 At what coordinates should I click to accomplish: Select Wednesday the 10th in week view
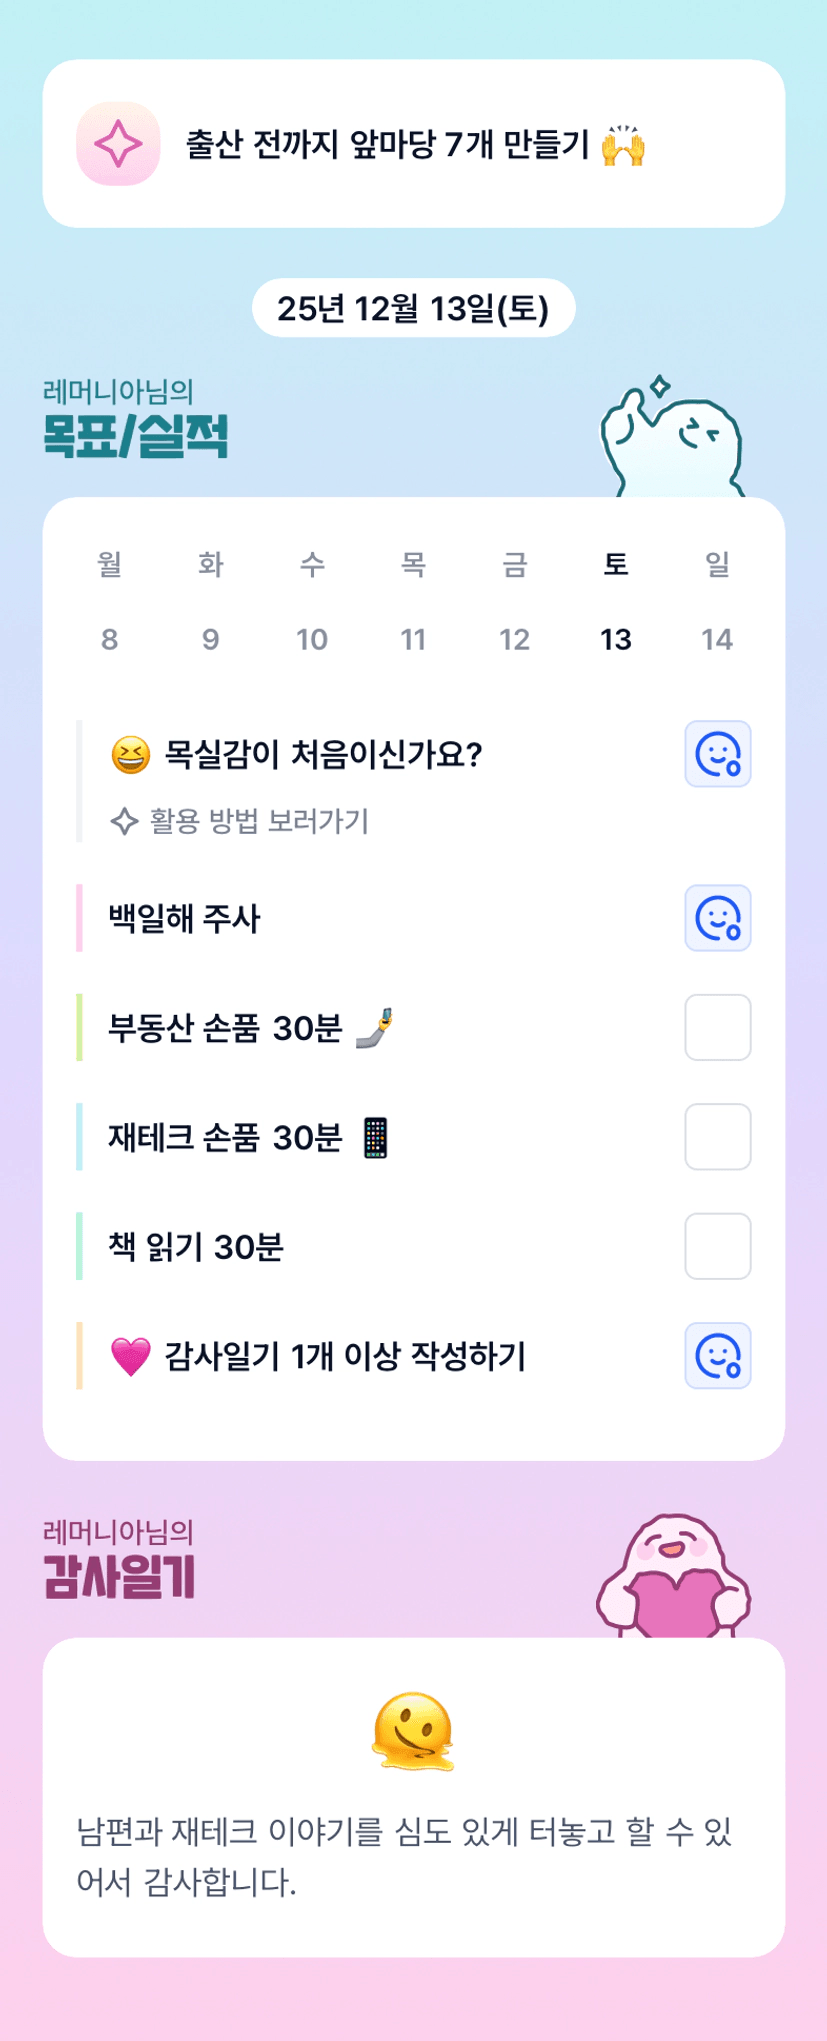pyautogui.click(x=312, y=638)
